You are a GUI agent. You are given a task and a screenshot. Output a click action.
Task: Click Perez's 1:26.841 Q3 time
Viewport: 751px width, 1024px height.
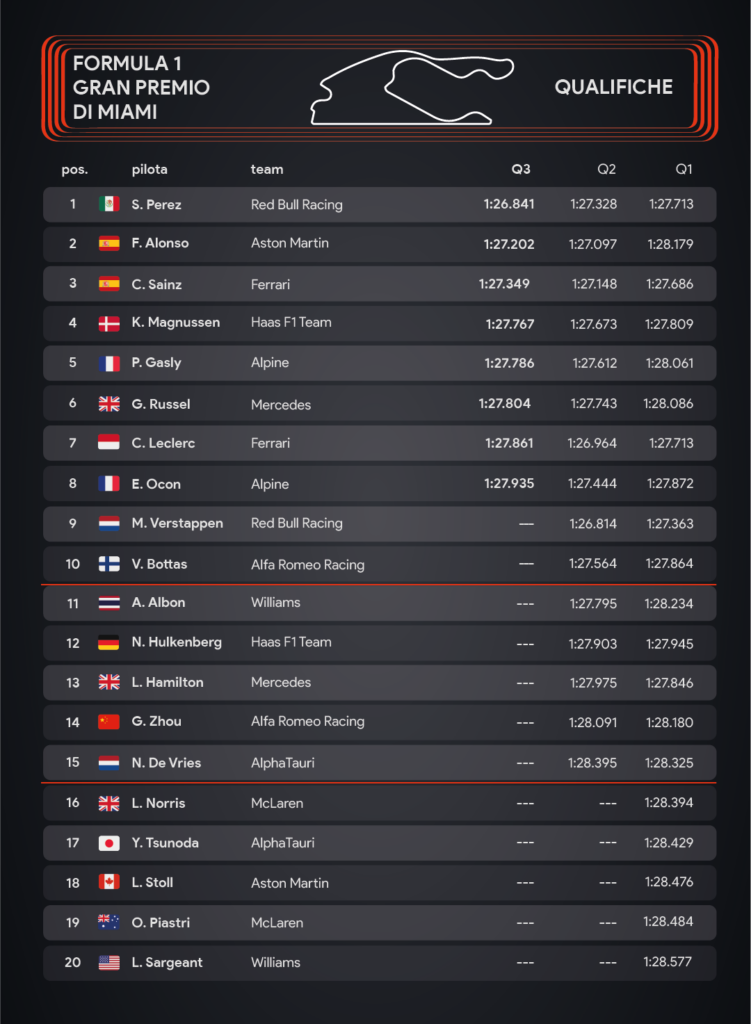click(509, 204)
